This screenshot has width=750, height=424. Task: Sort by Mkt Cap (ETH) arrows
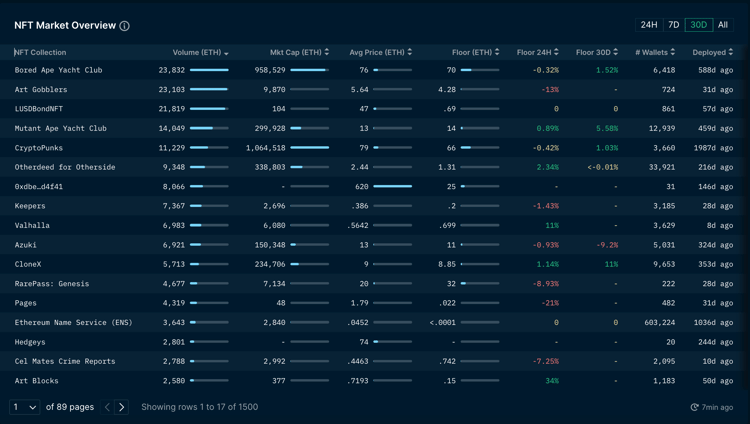click(327, 52)
